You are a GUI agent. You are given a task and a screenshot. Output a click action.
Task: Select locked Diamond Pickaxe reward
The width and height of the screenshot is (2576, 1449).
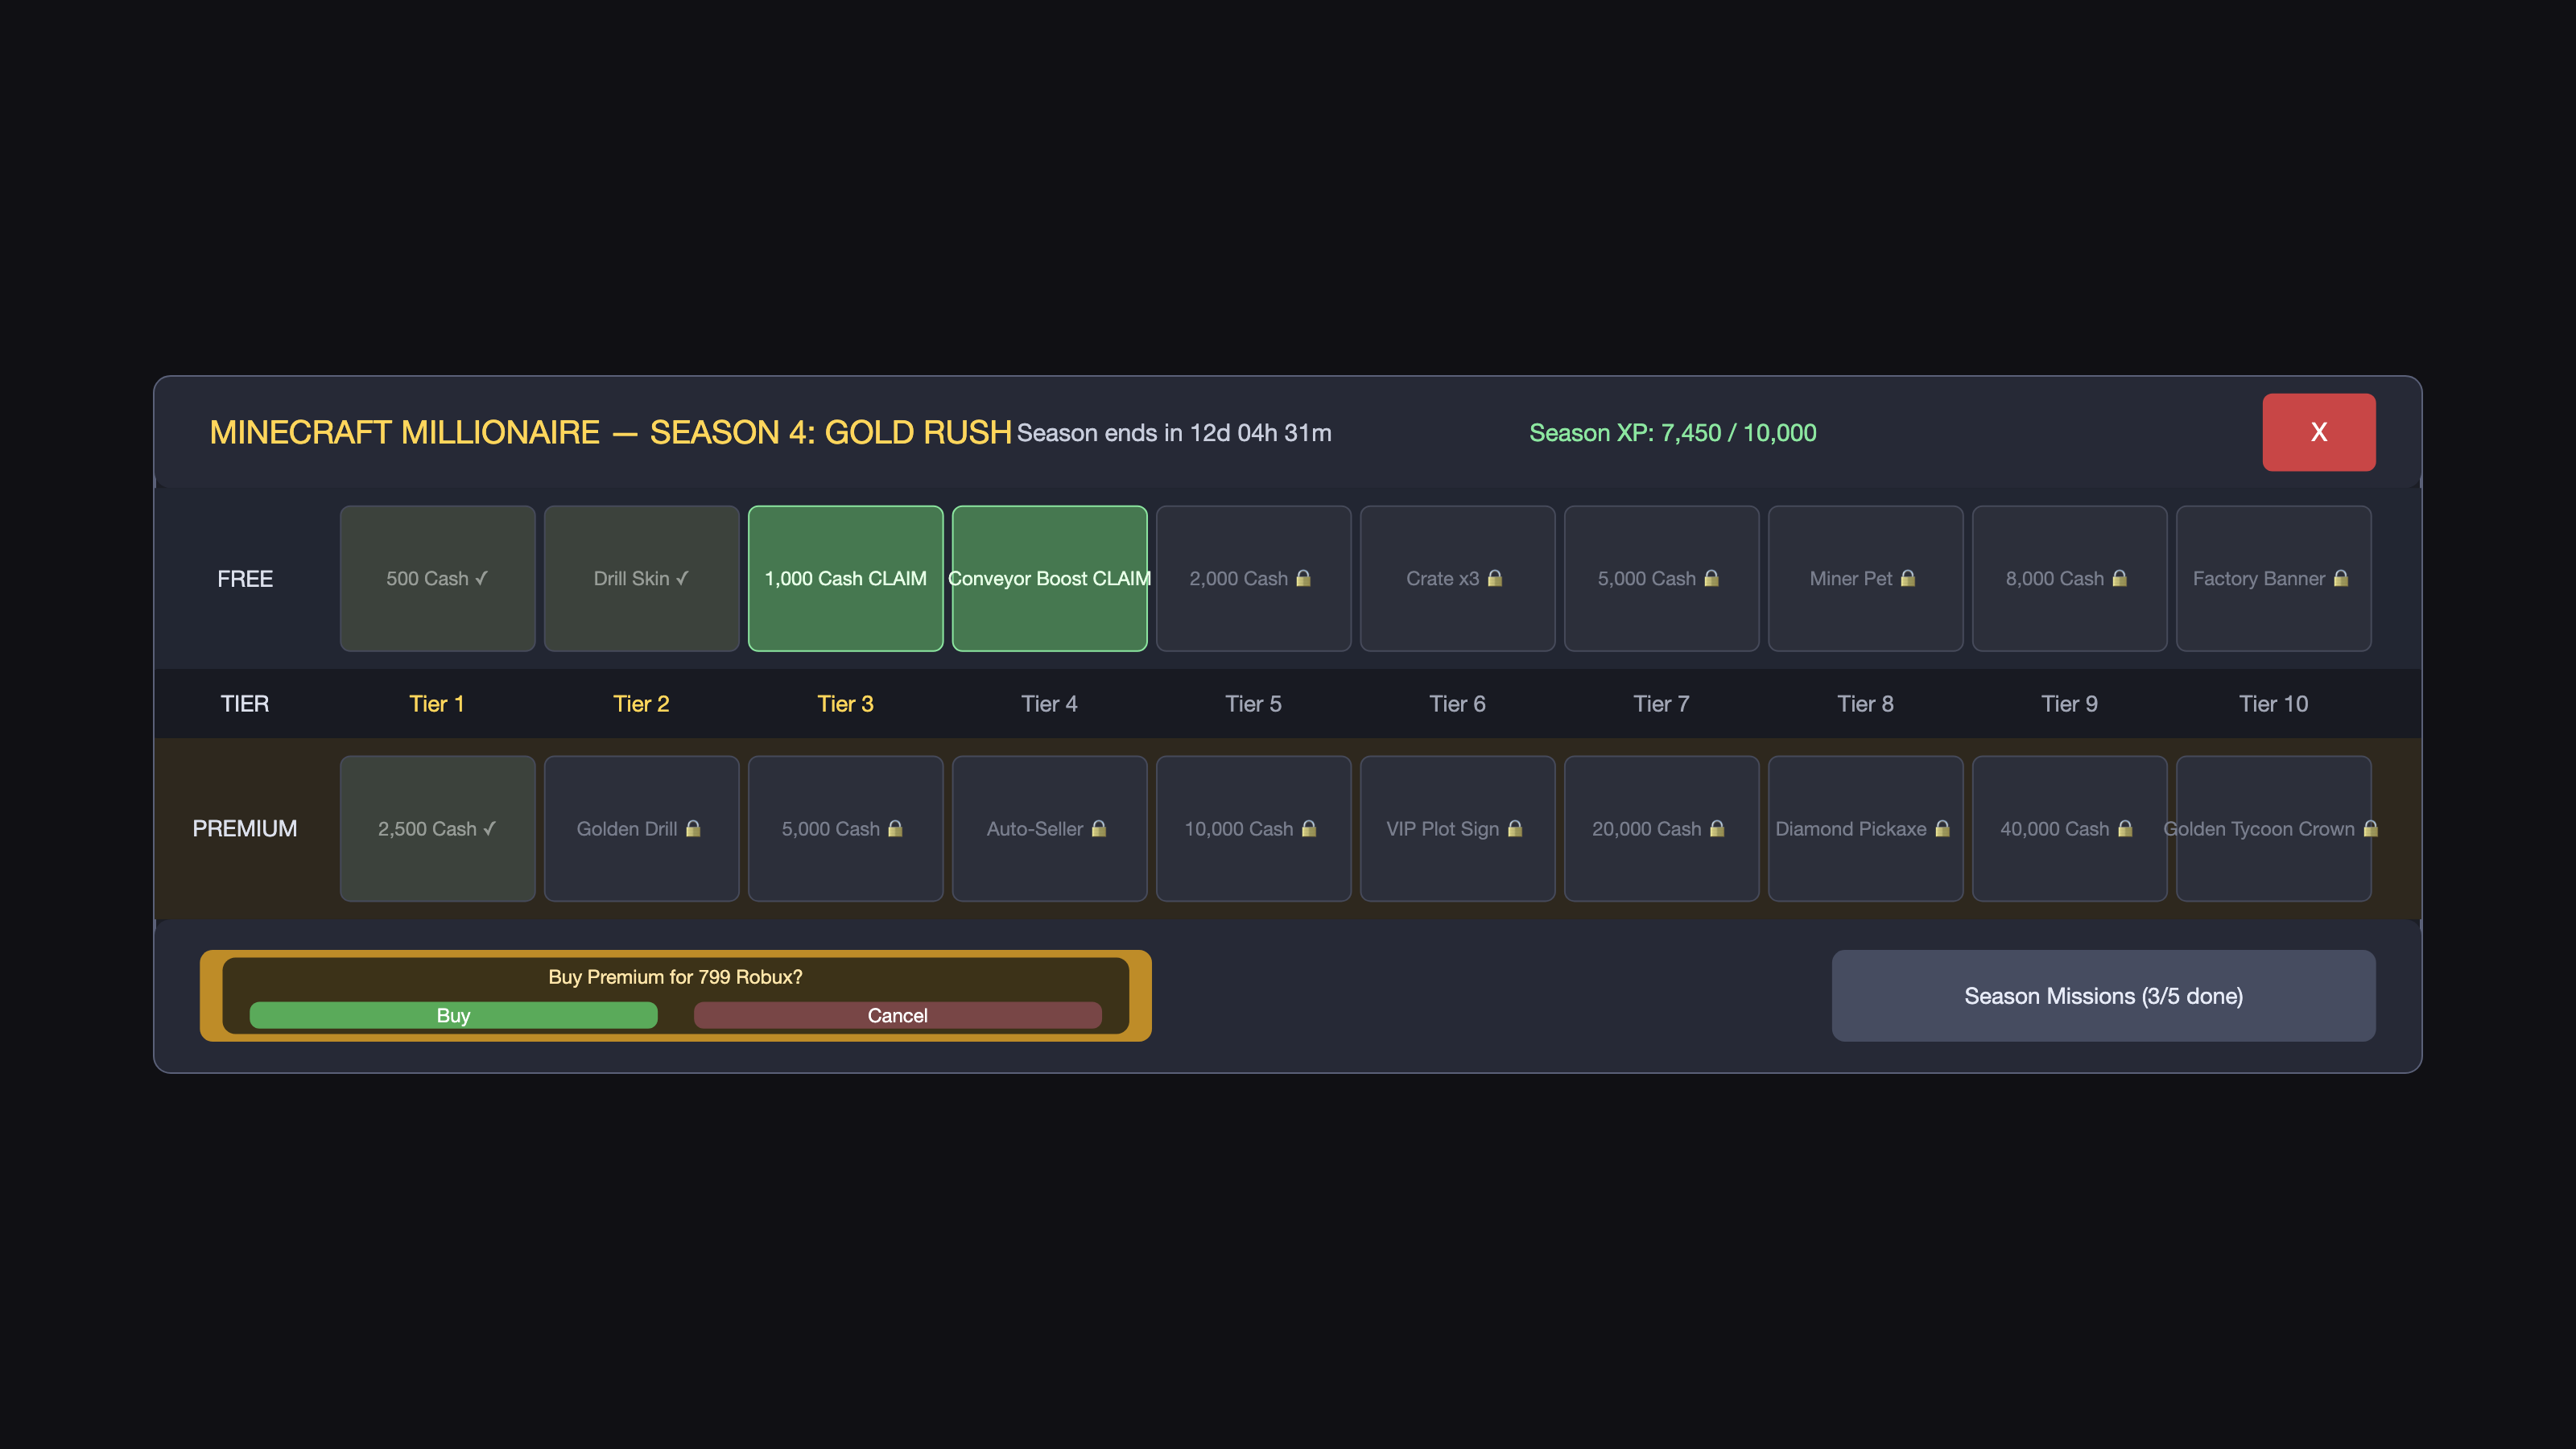click(1865, 828)
